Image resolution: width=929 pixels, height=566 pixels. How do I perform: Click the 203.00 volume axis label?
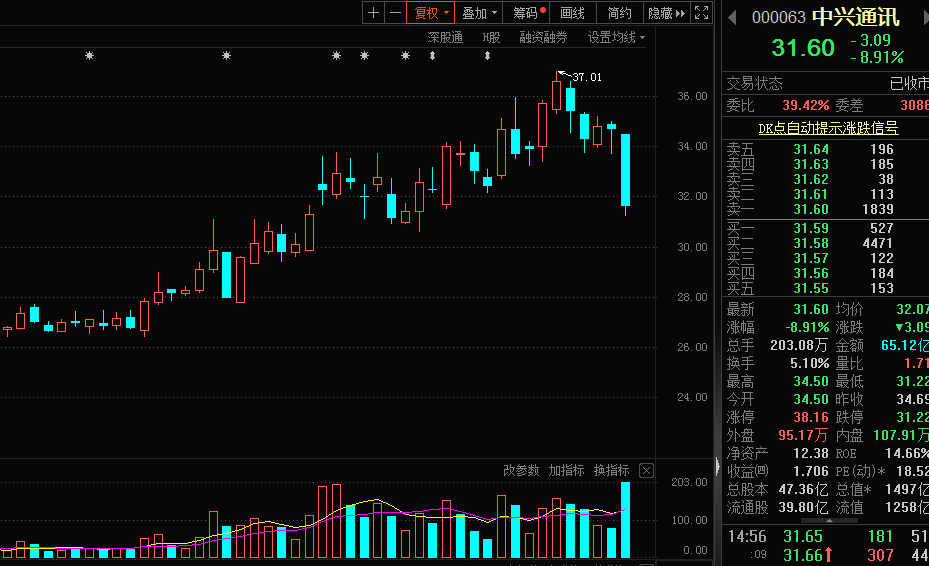point(689,482)
